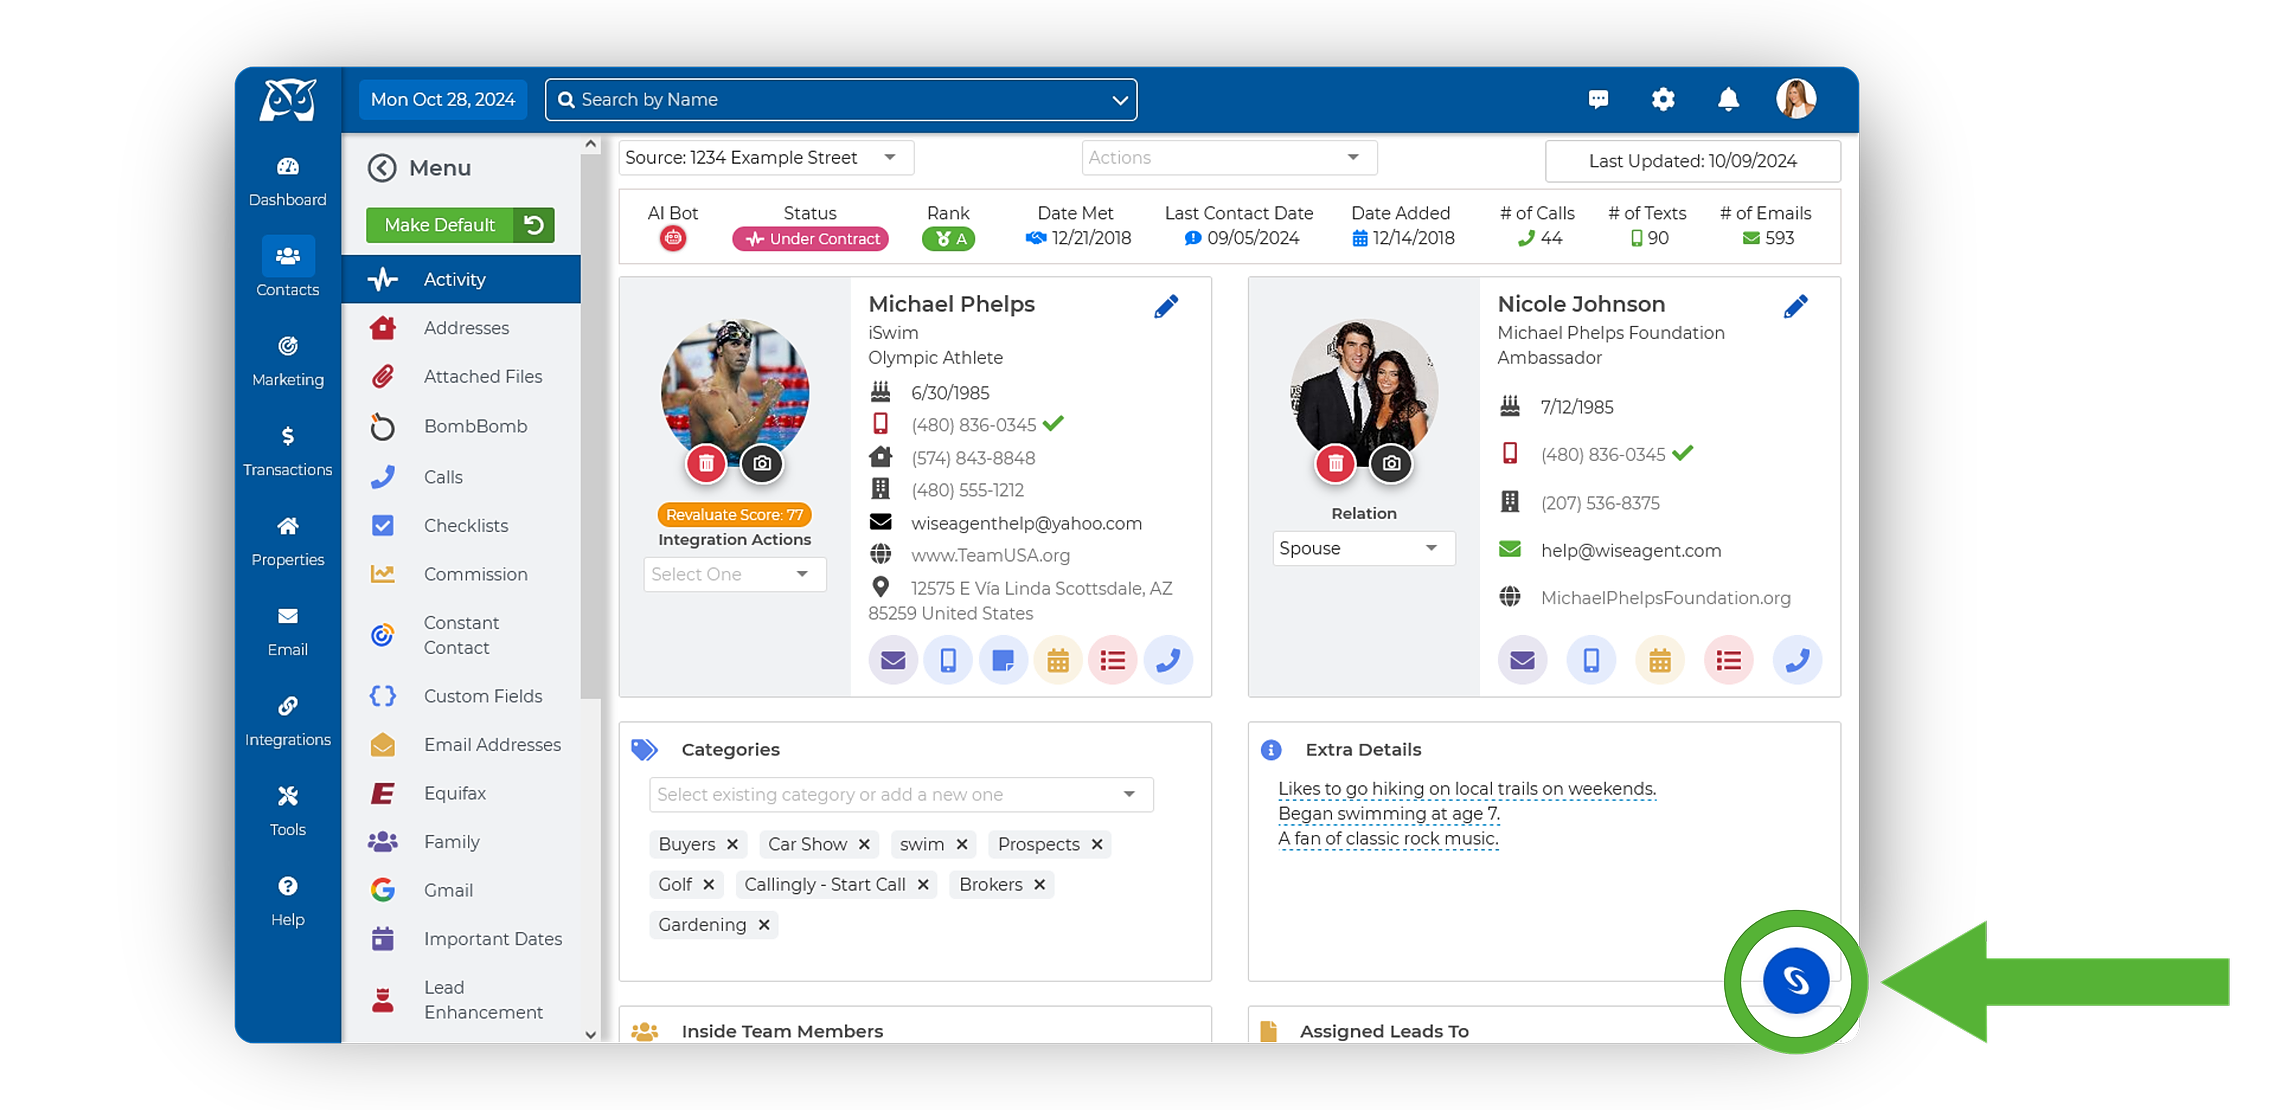Click the Under Contract status badge
The image size is (2269, 1110).
pos(810,239)
